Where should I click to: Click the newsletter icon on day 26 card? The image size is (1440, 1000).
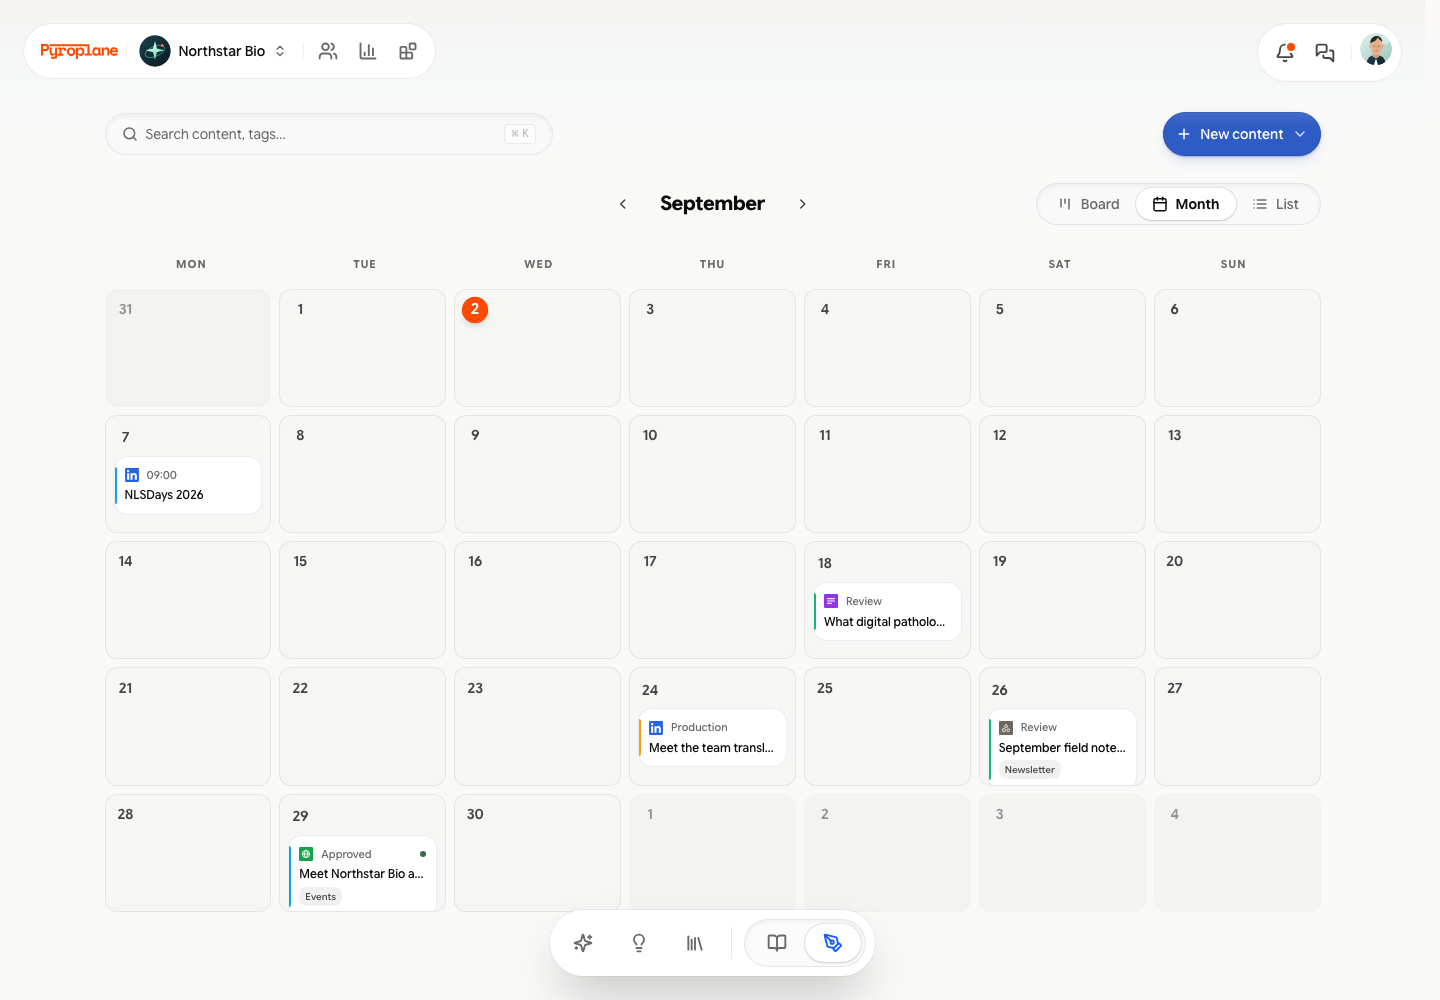click(x=1006, y=728)
